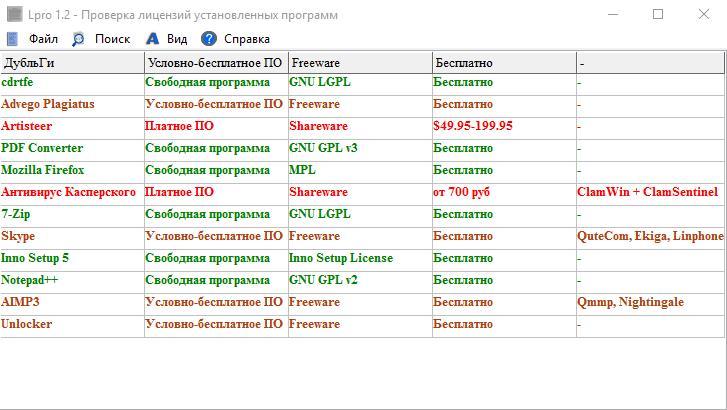Click the Файл menu icon
Image resolution: width=727 pixels, height=410 pixels.
coord(13,39)
